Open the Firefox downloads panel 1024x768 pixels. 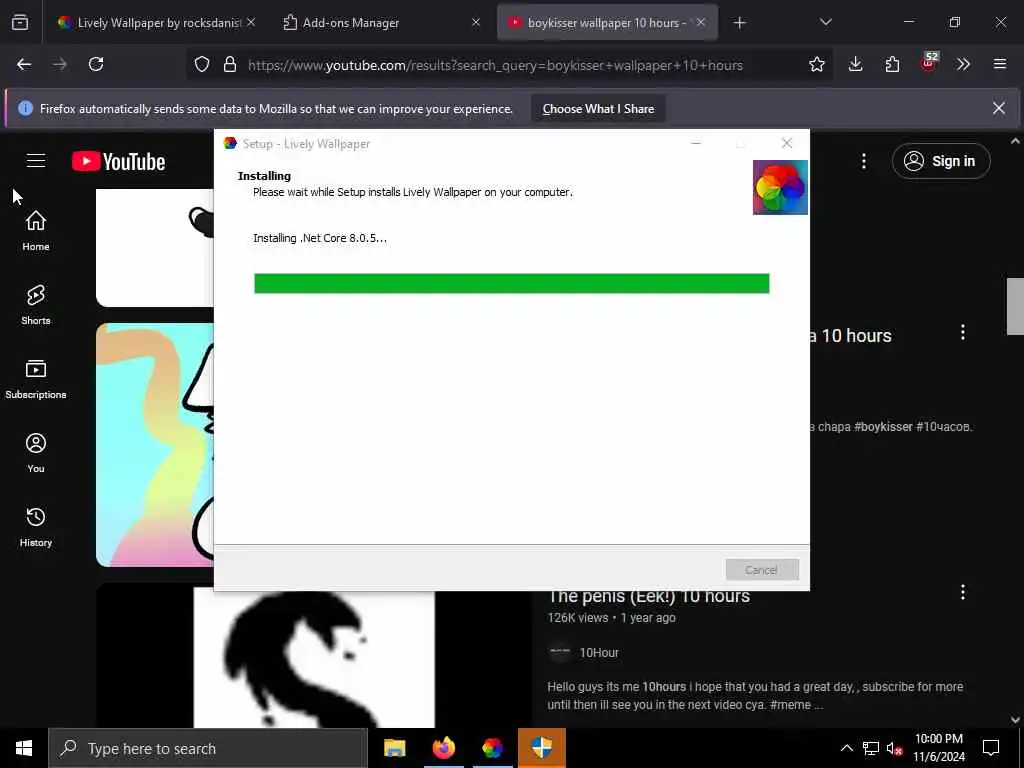[x=856, y=64]
